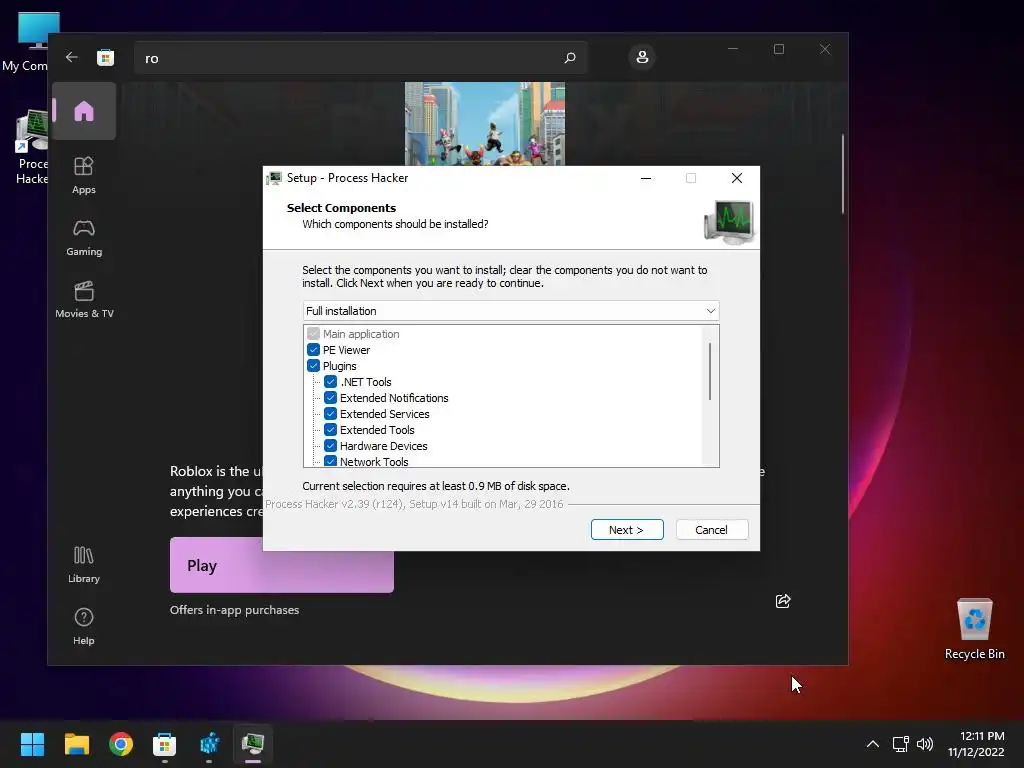Uncheck Extended Tools plugin

330,430
